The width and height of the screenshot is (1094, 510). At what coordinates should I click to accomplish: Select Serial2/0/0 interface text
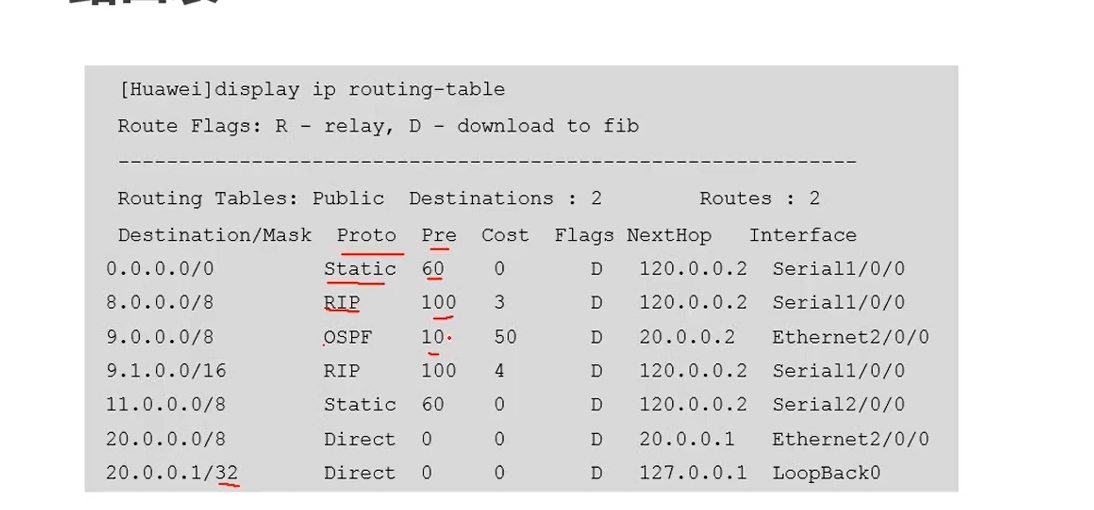click(839, 405)
